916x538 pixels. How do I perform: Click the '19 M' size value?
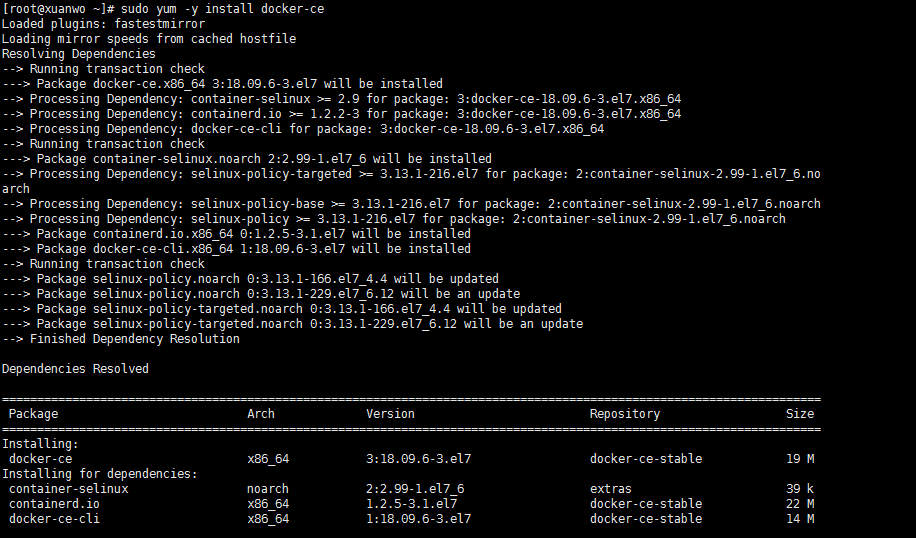click(x=800, y=459)
